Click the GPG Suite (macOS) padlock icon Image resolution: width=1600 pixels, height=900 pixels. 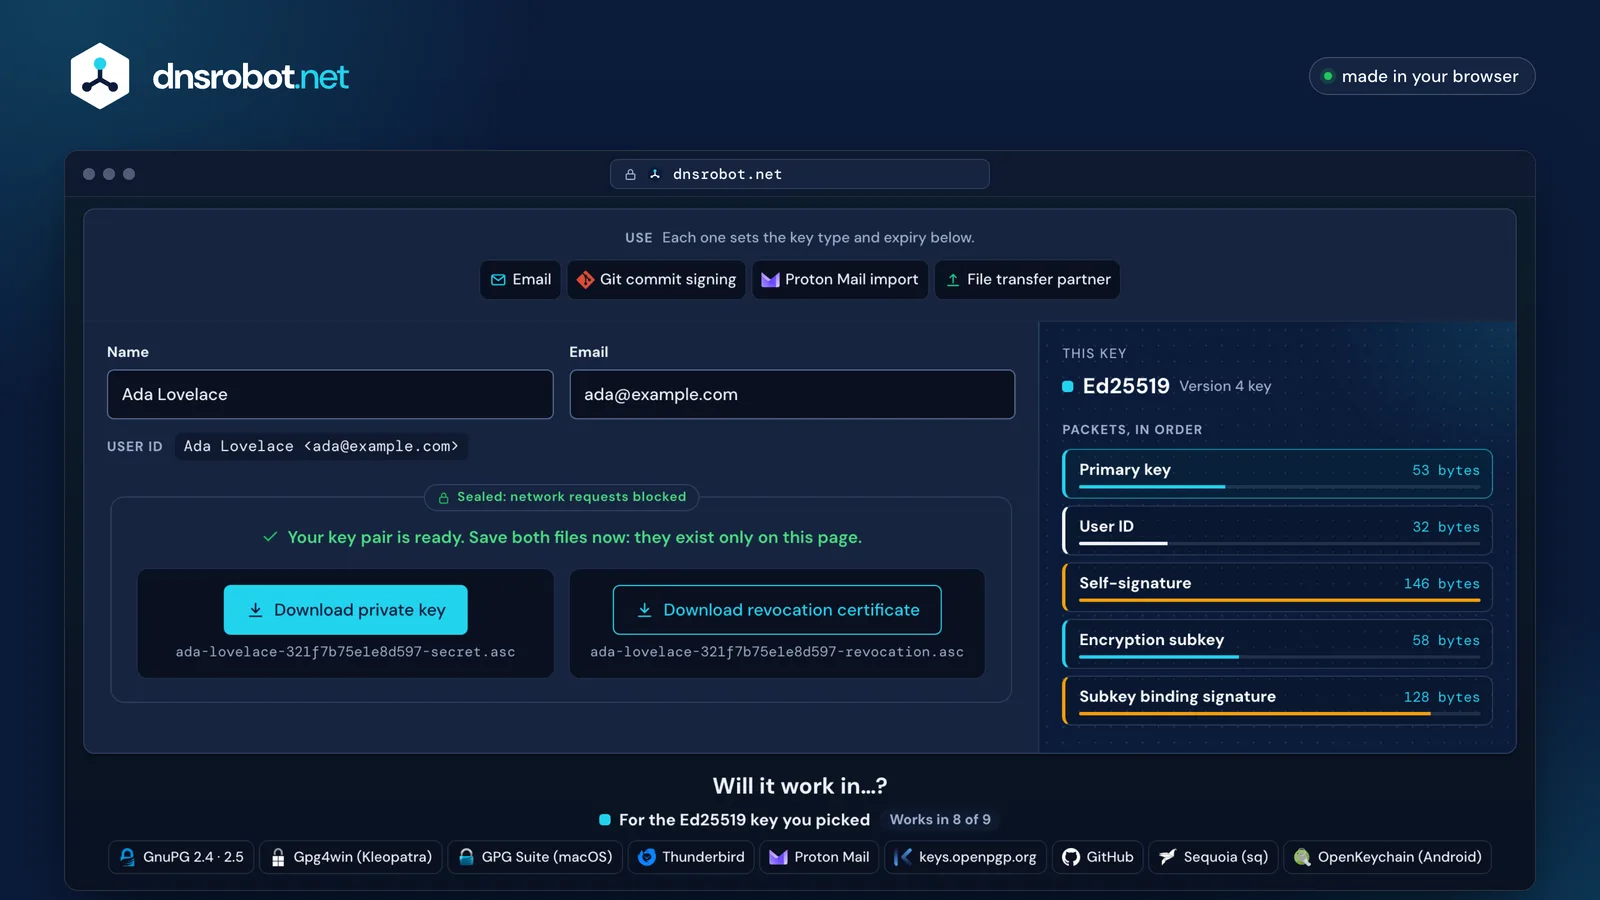(466, 857)
